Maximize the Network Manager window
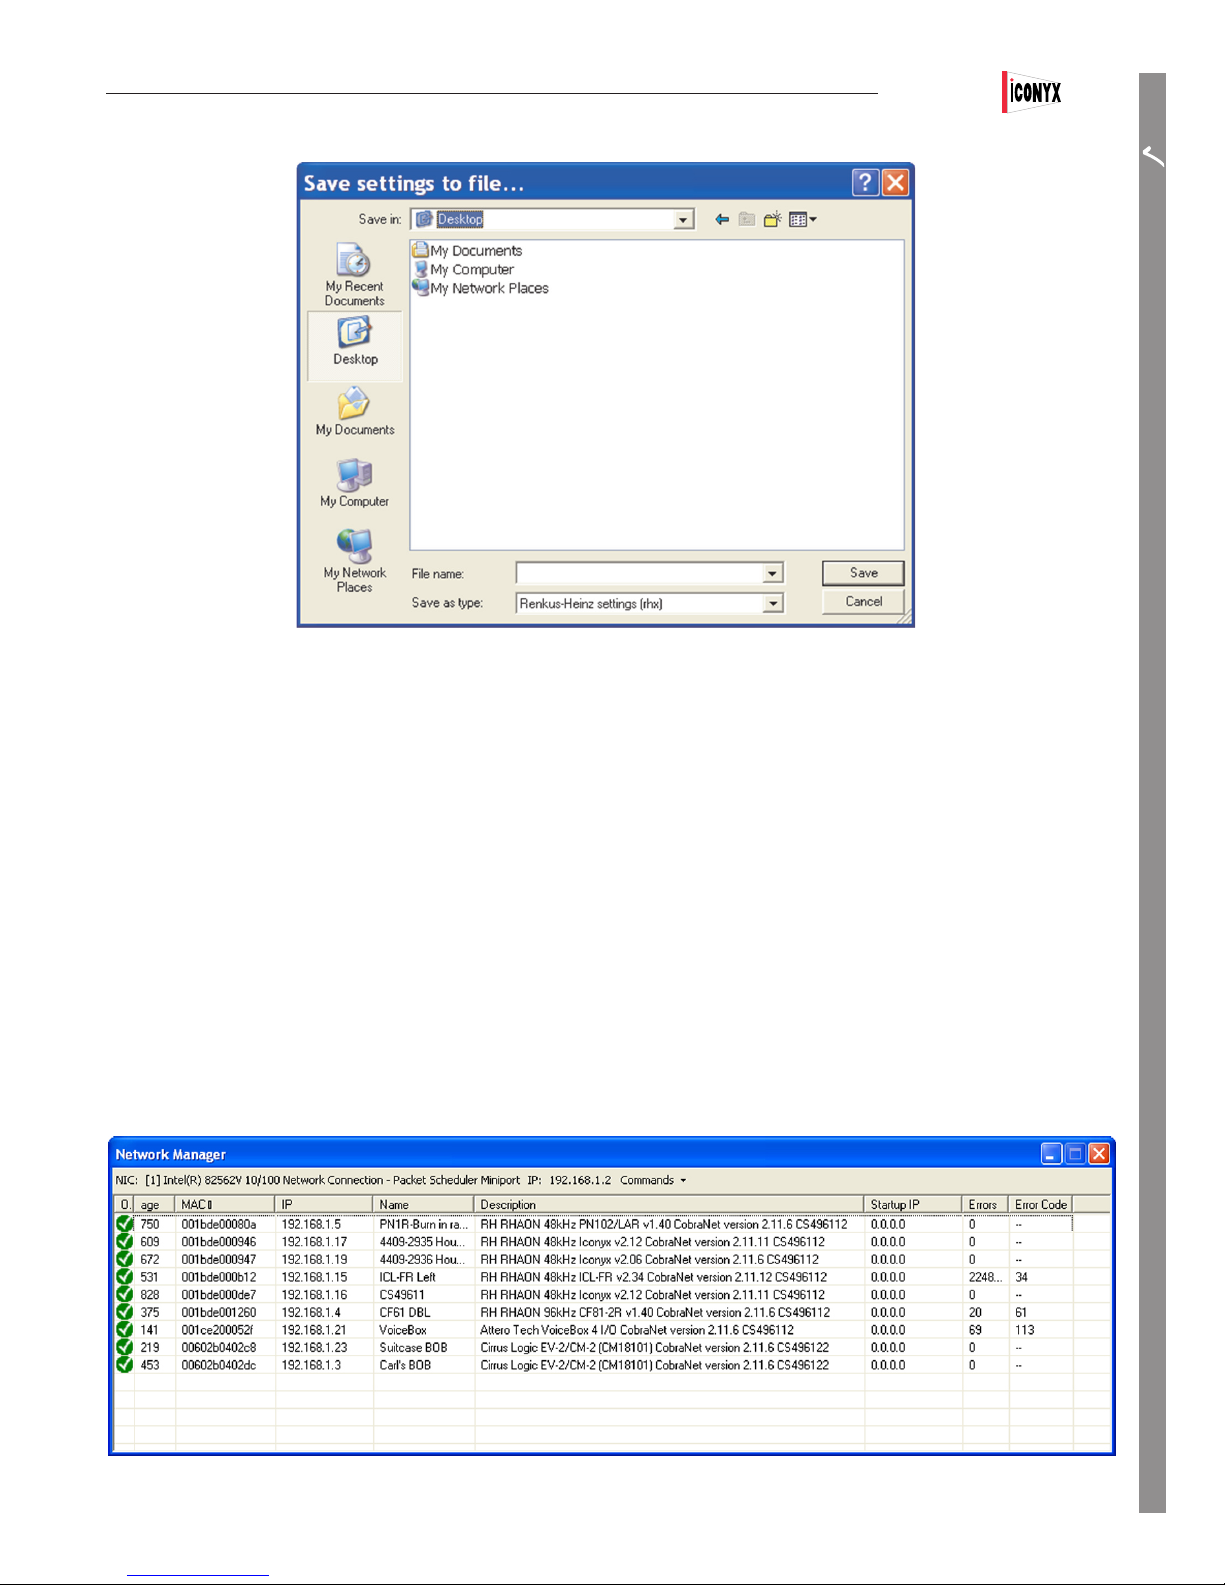Viewport: 1225px width, 1585px height. [1075, 1154]
